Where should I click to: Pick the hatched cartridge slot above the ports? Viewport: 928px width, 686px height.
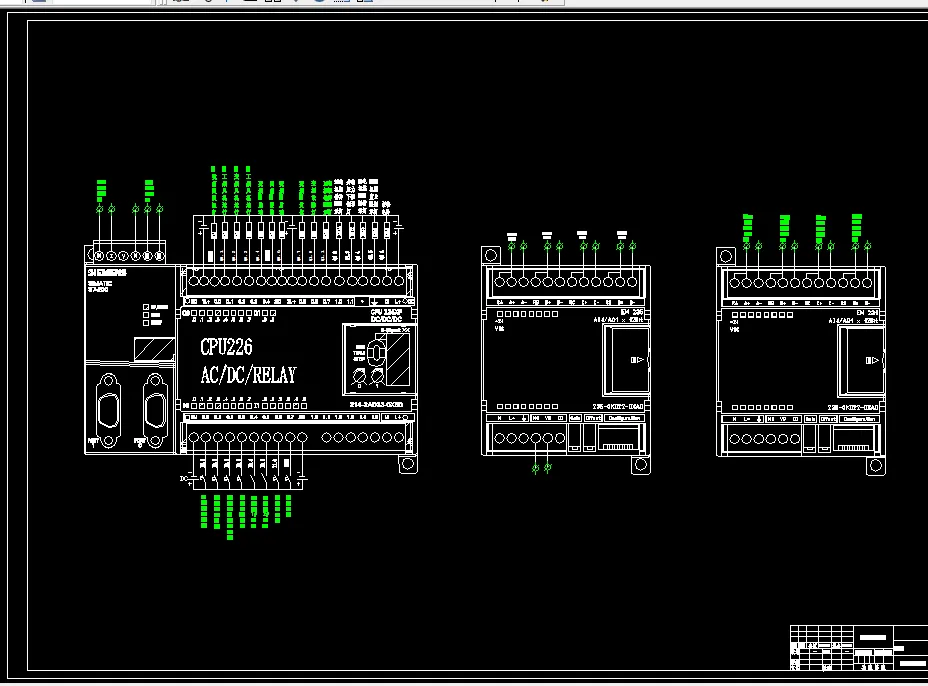[x=154, y=349]
